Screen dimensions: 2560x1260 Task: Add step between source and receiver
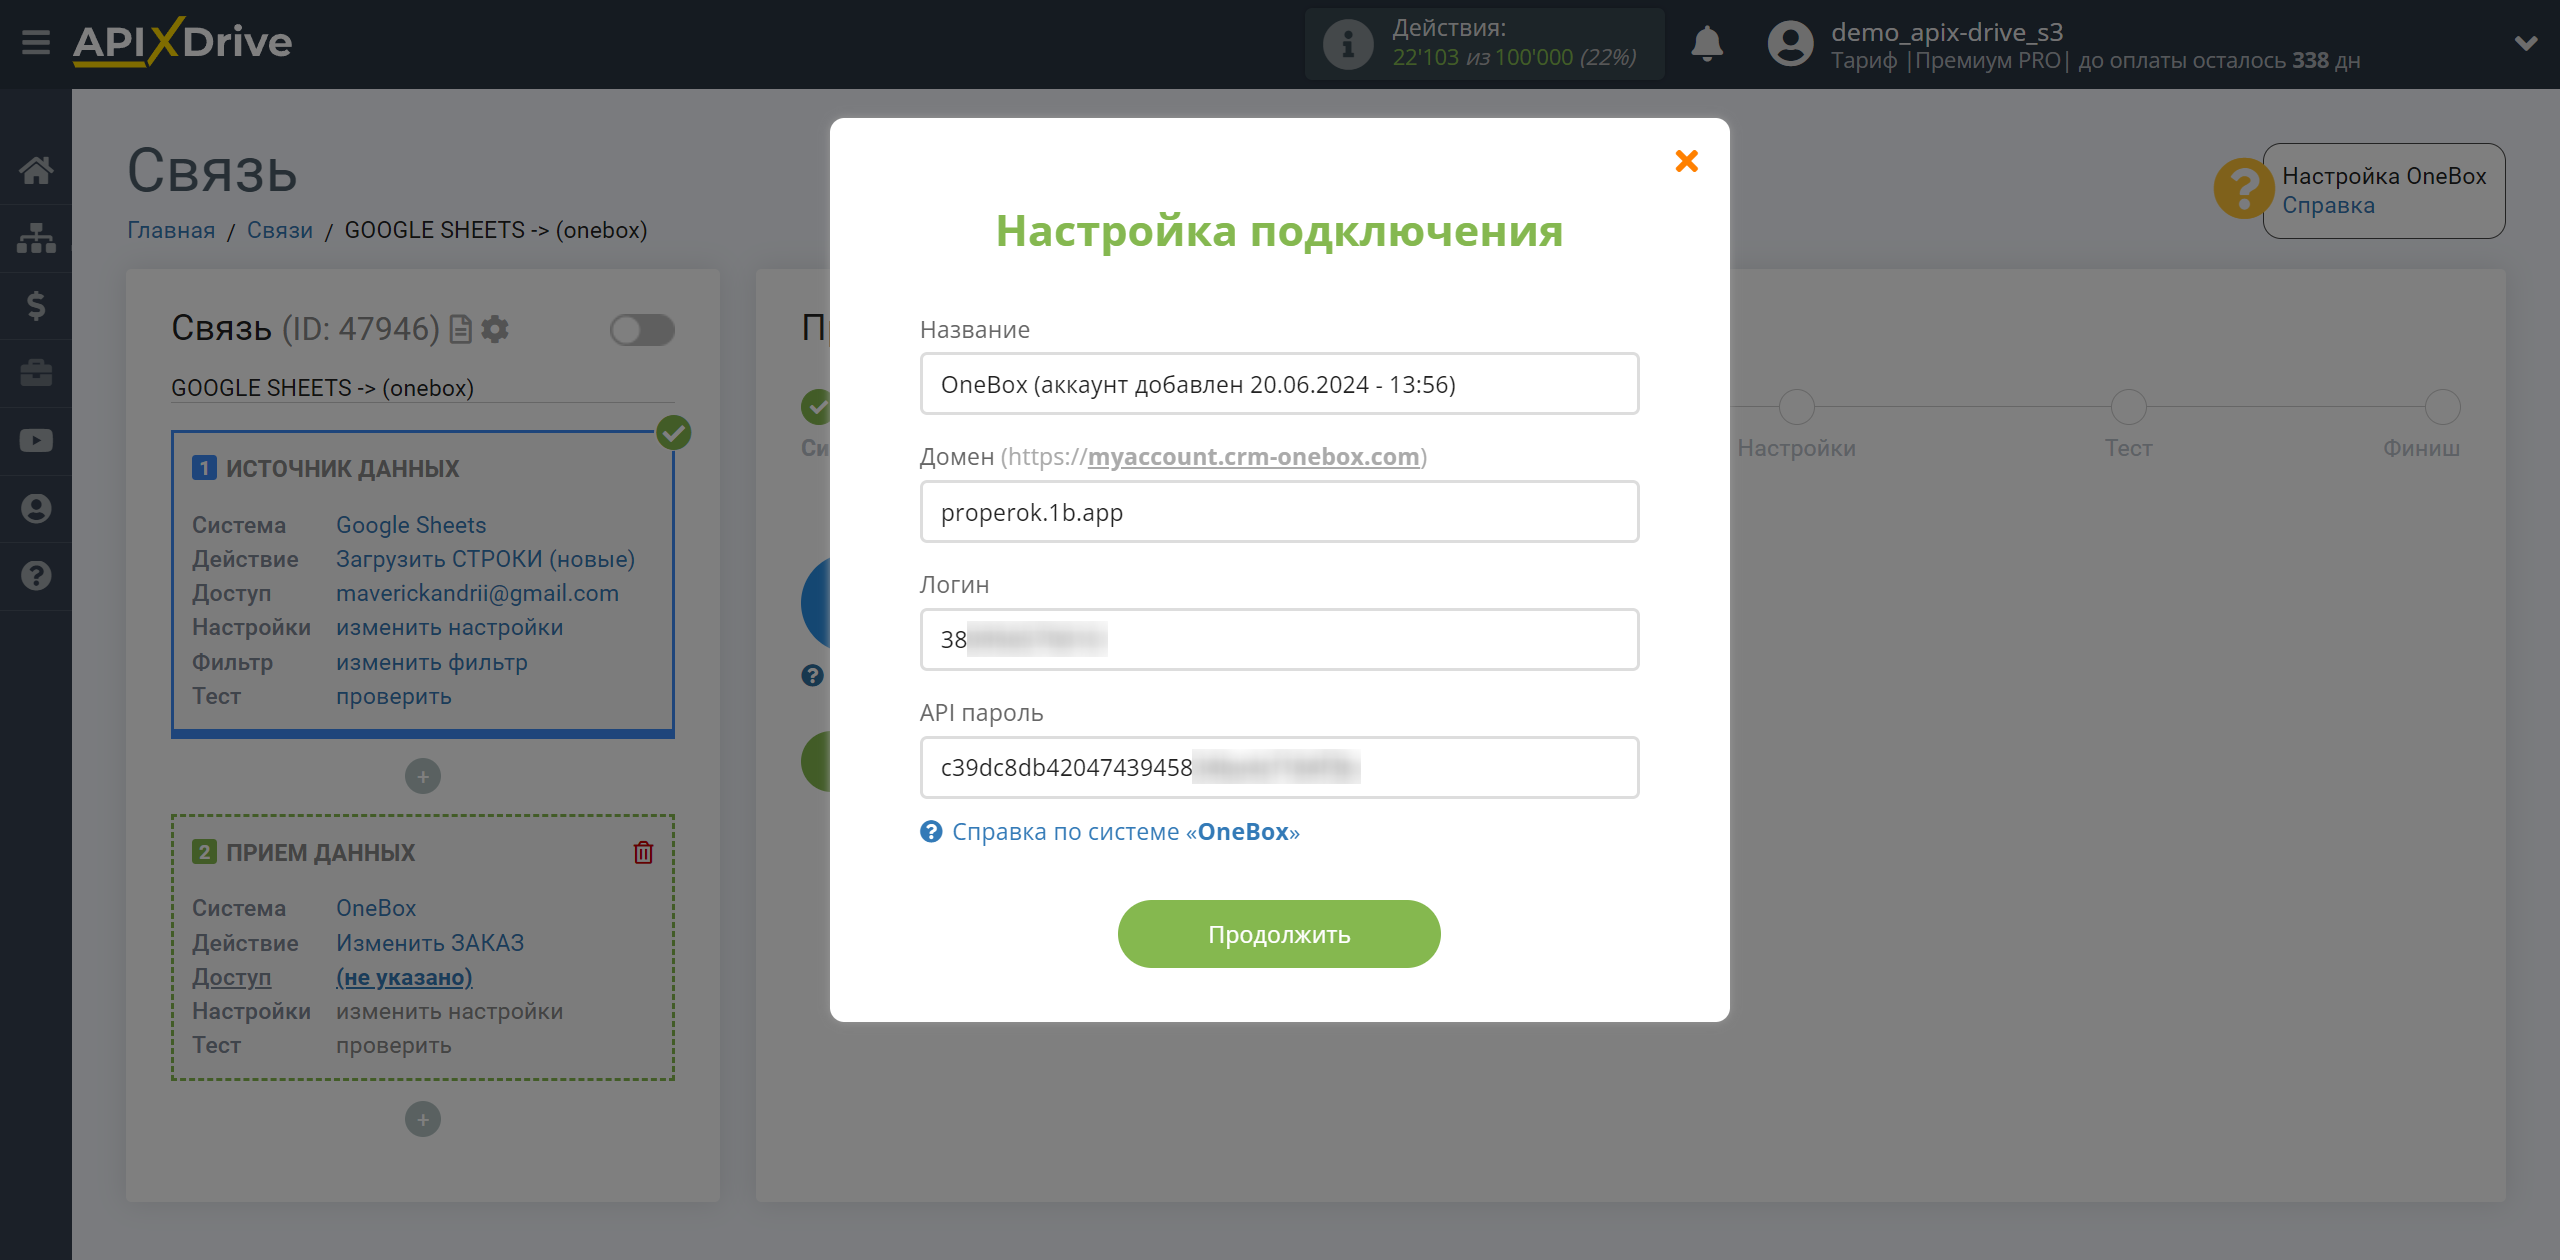coord(423,776)
